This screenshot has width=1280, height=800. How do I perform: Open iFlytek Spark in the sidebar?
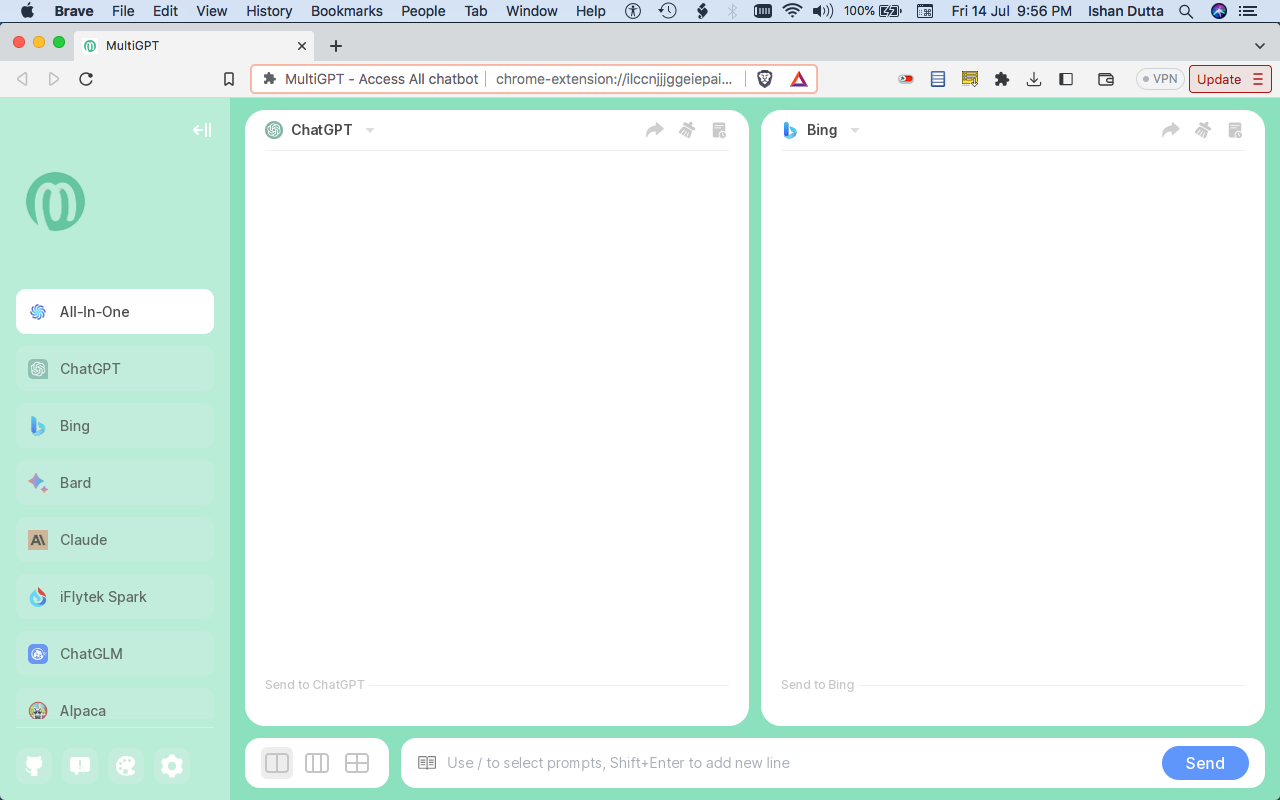pos(115,597)
